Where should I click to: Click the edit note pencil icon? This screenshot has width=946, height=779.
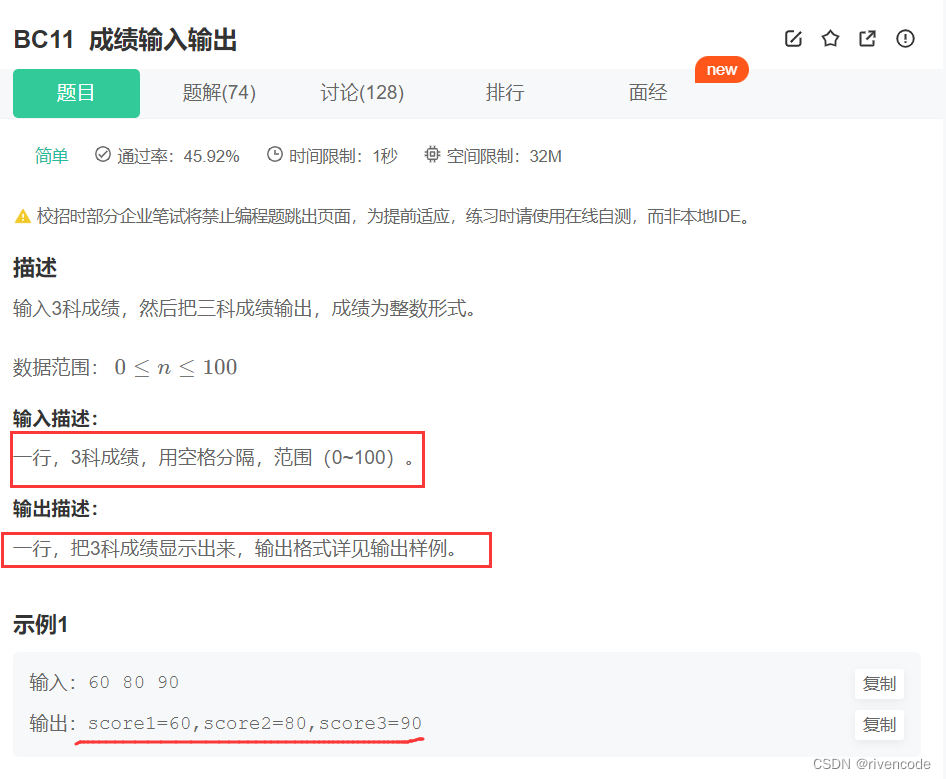793,39
